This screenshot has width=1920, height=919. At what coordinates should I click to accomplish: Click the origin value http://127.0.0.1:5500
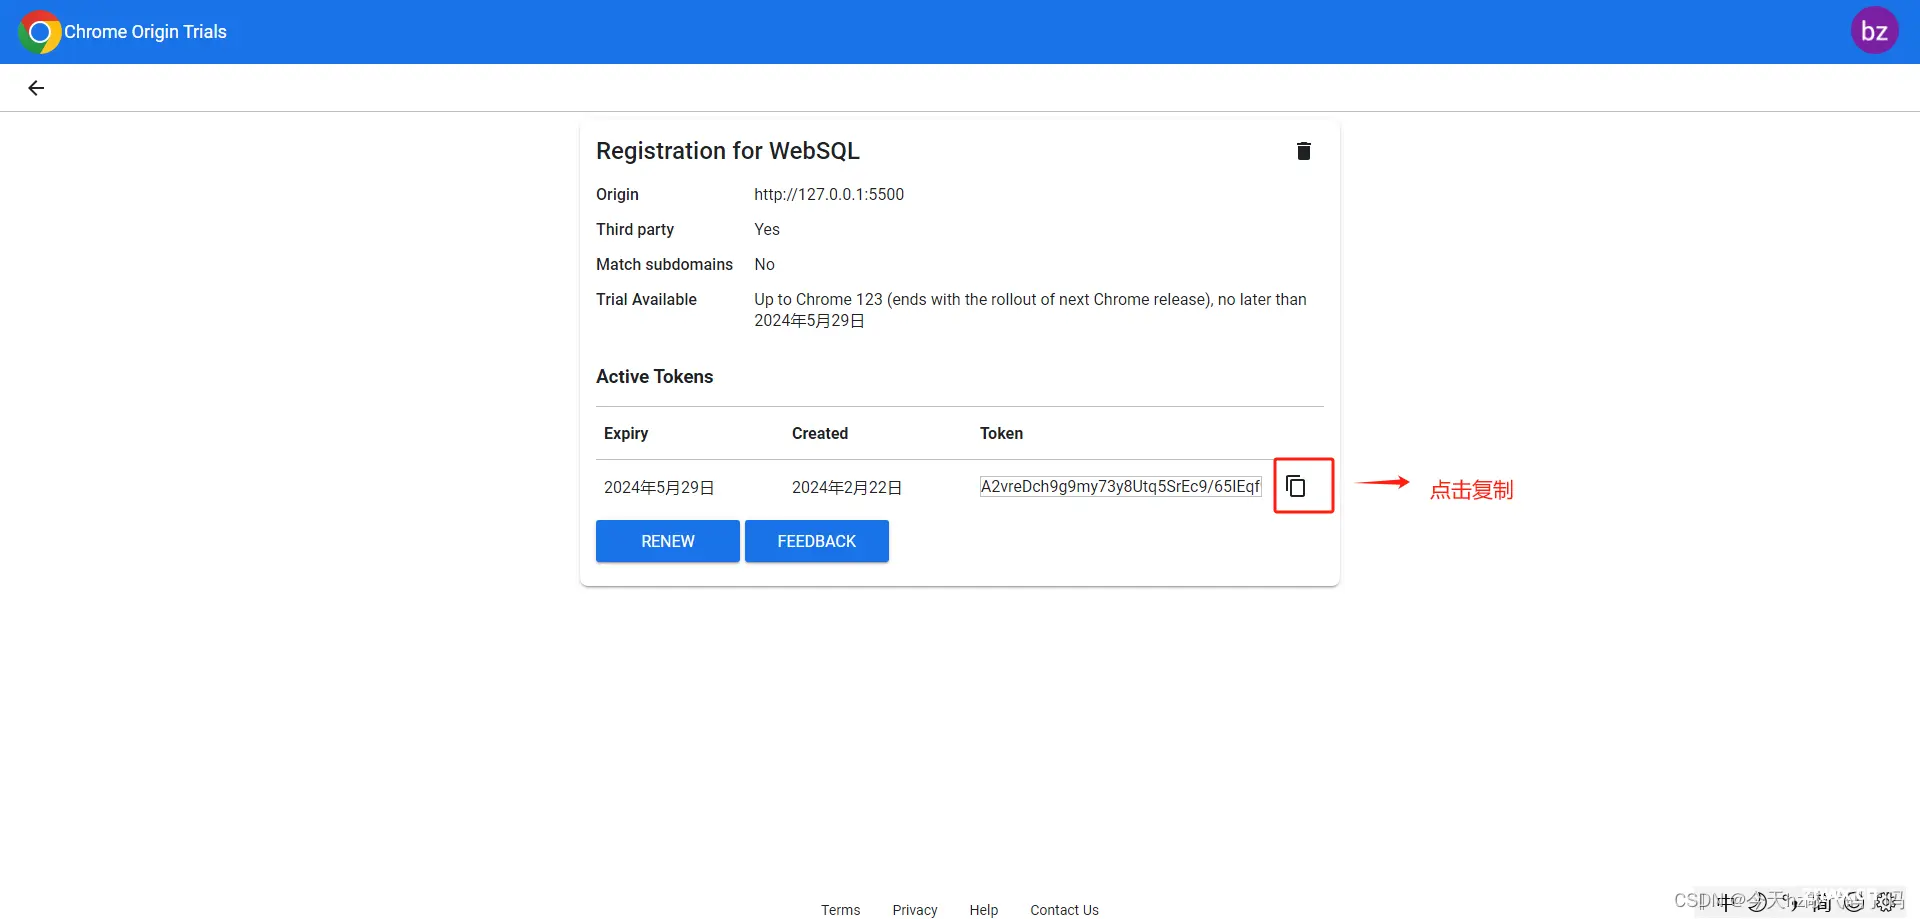(x=829, y=195)
